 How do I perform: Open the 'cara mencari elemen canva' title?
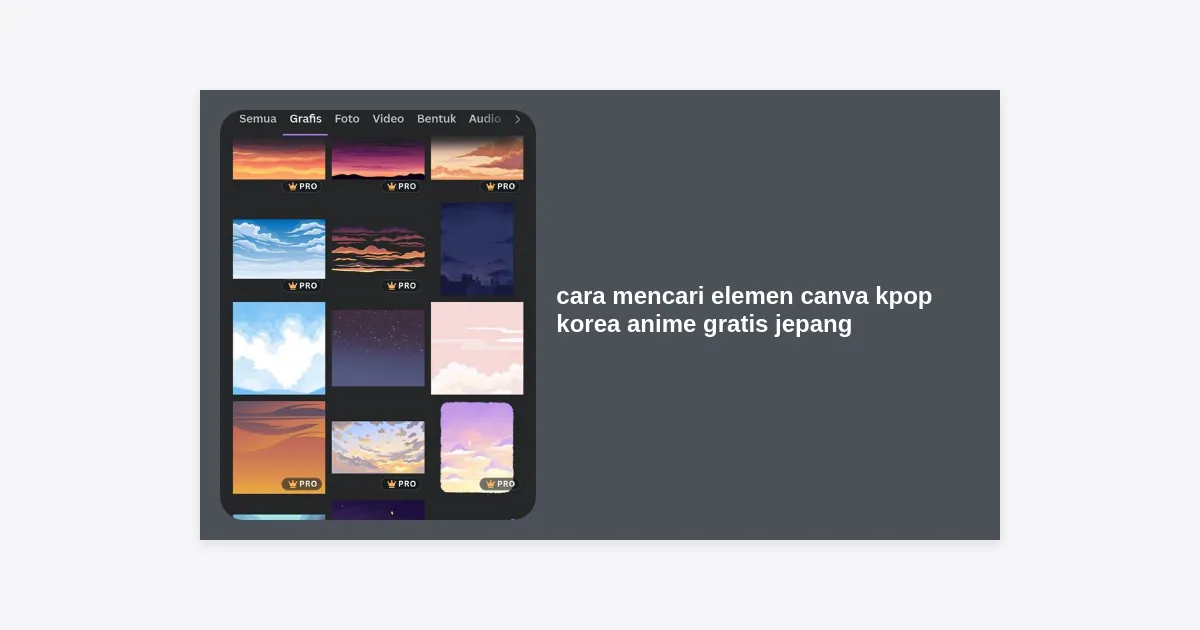pyautogui.click(x=744, y=311)
